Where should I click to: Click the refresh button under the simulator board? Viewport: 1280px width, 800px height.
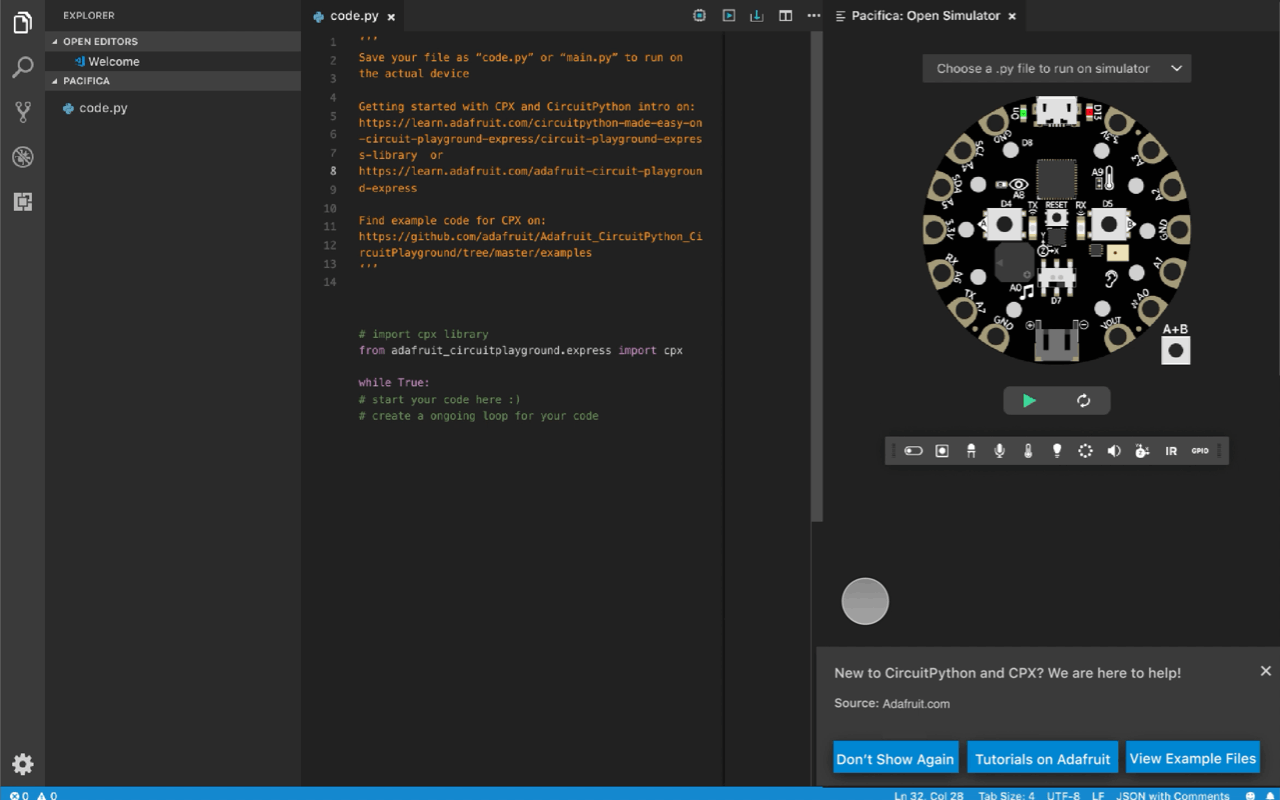[x=1083, y=401]
